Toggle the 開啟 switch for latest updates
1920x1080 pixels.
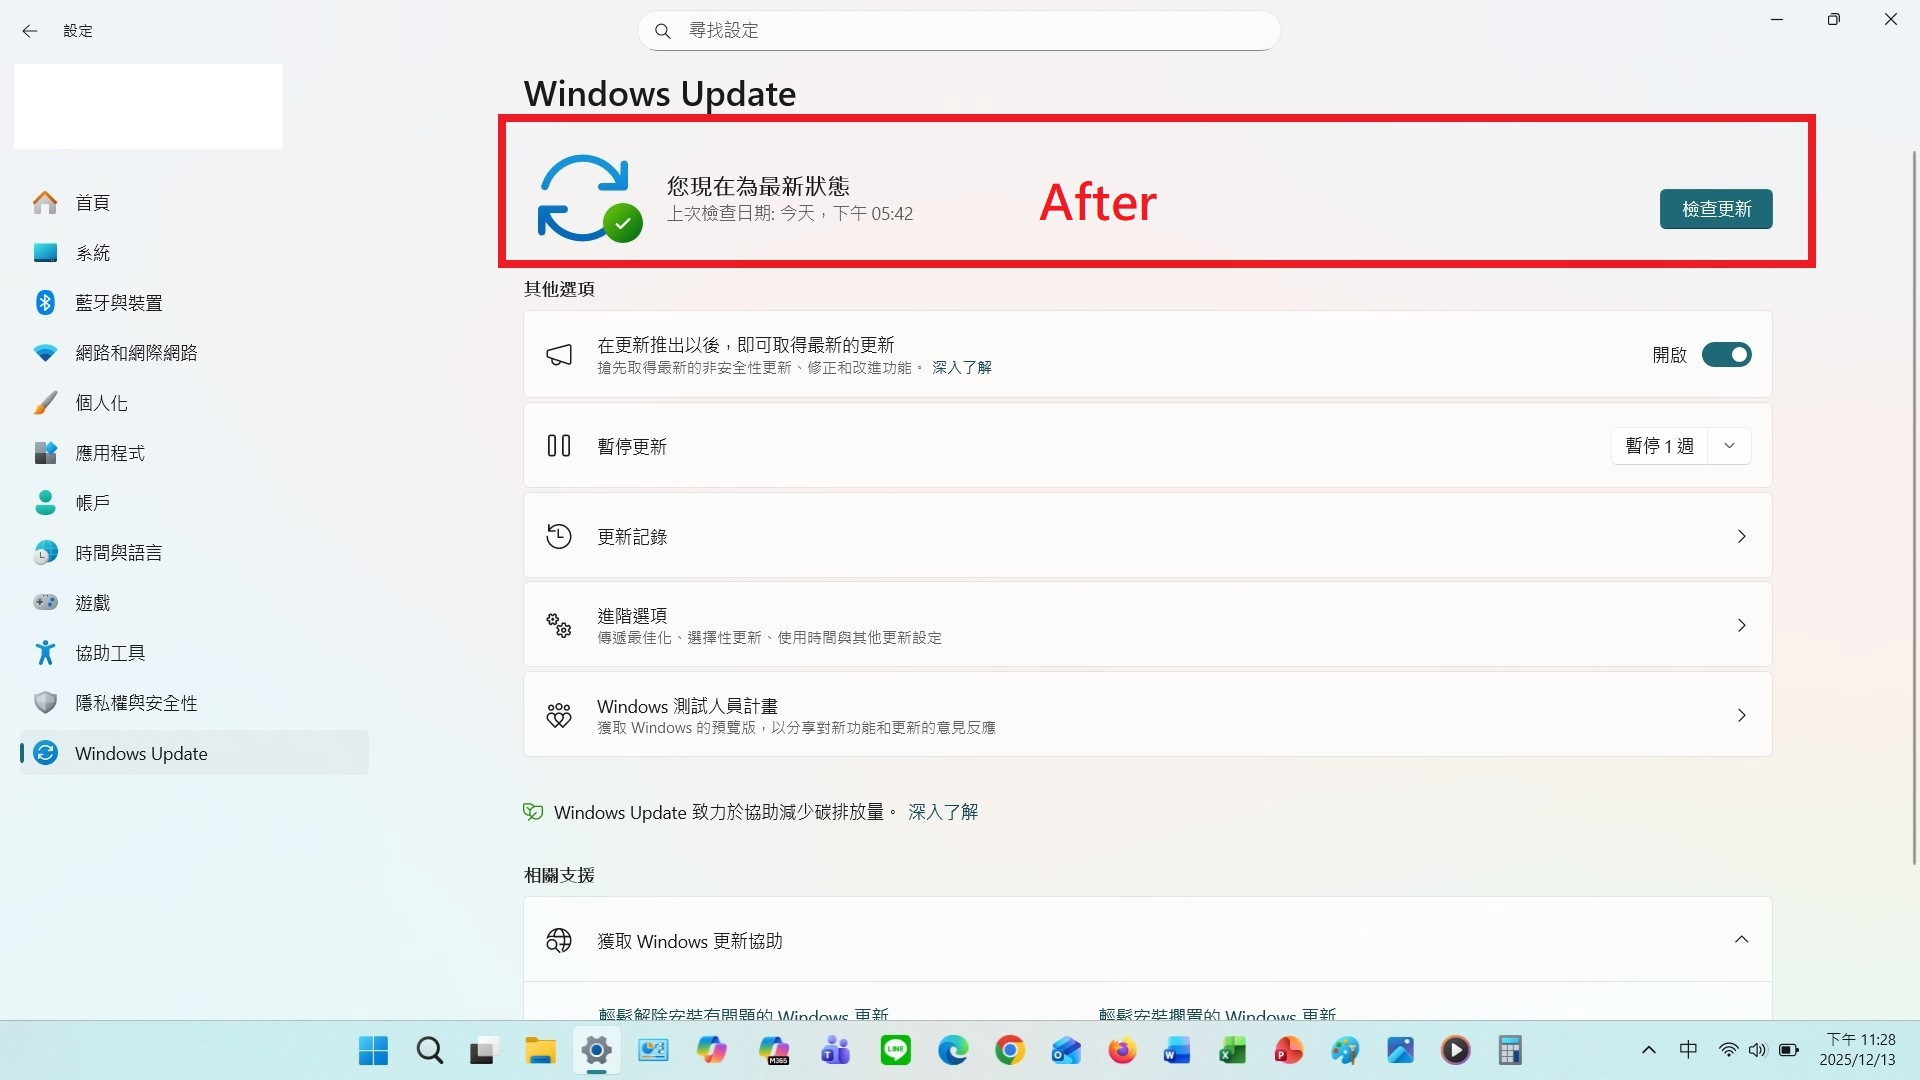click(1727, 355)
